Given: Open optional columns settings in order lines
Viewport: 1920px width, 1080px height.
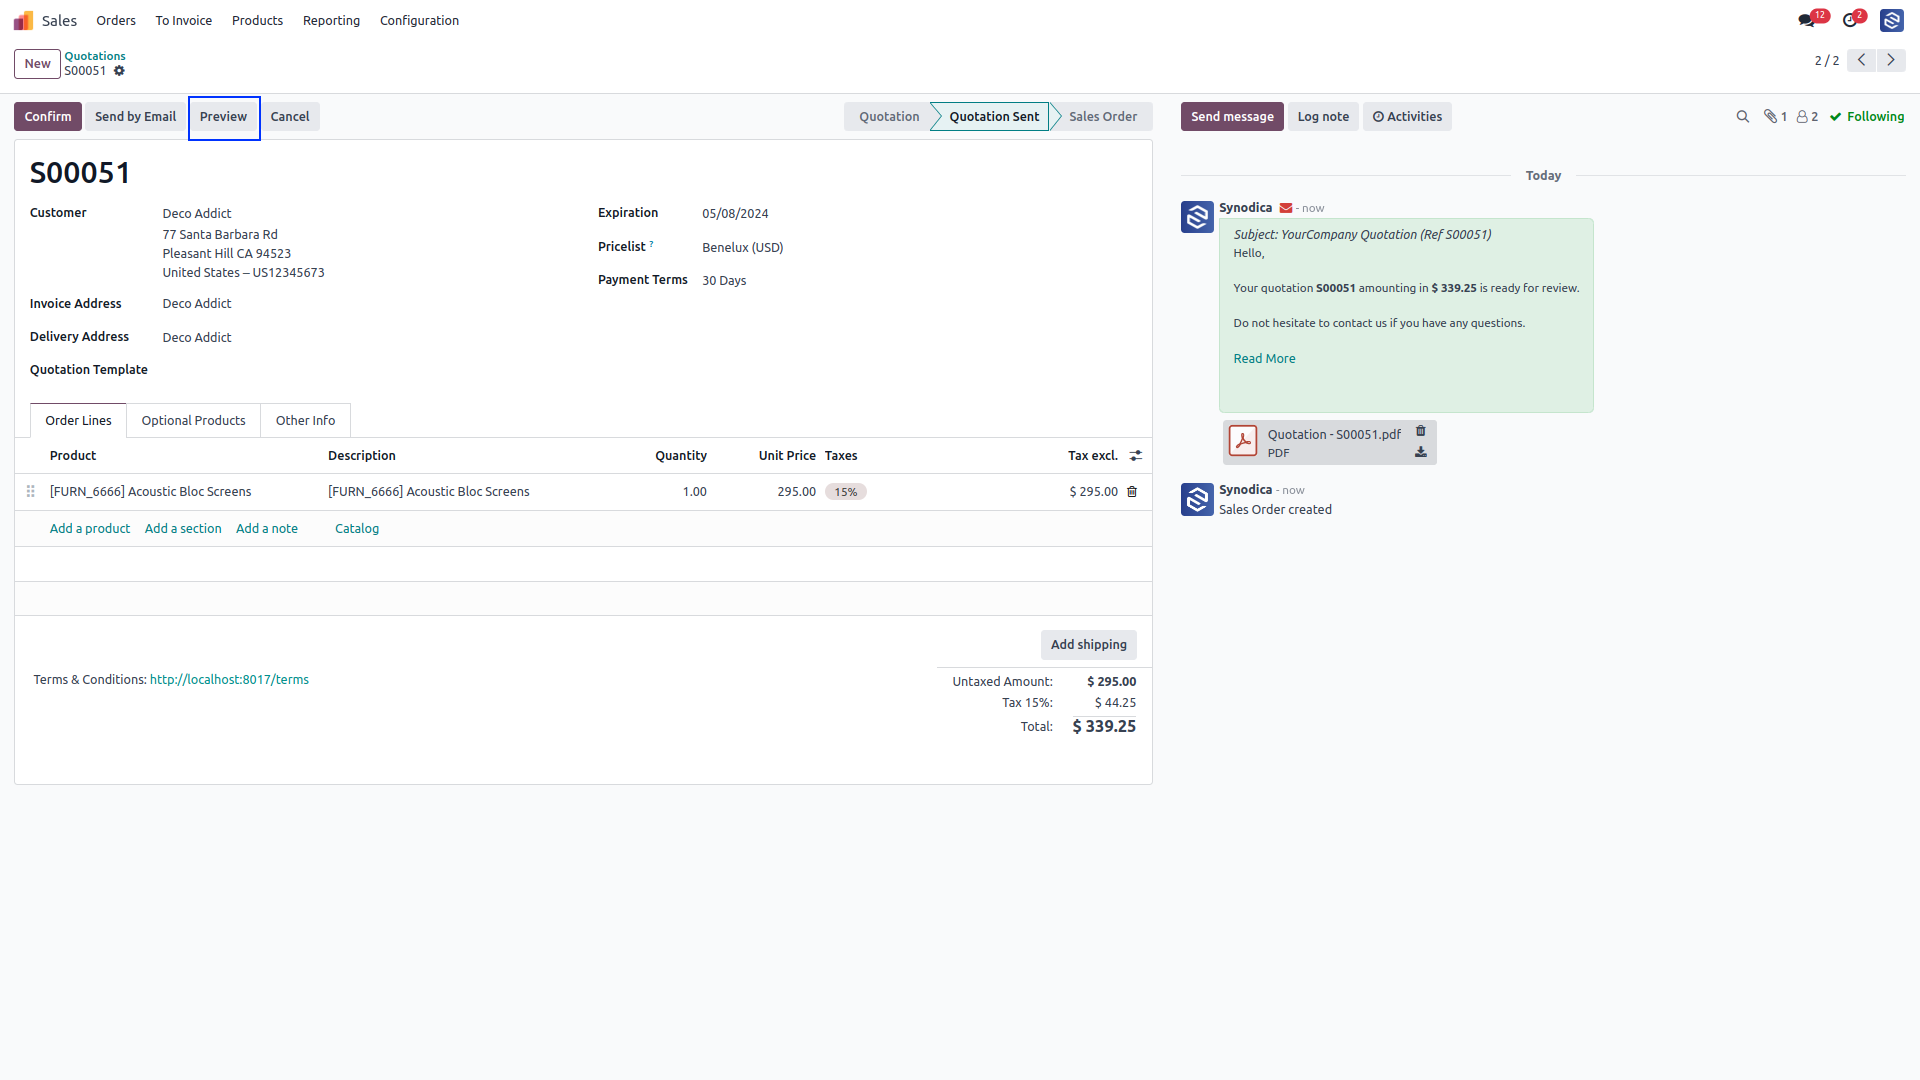Looking at the screenshot, I should point(1136,456).
